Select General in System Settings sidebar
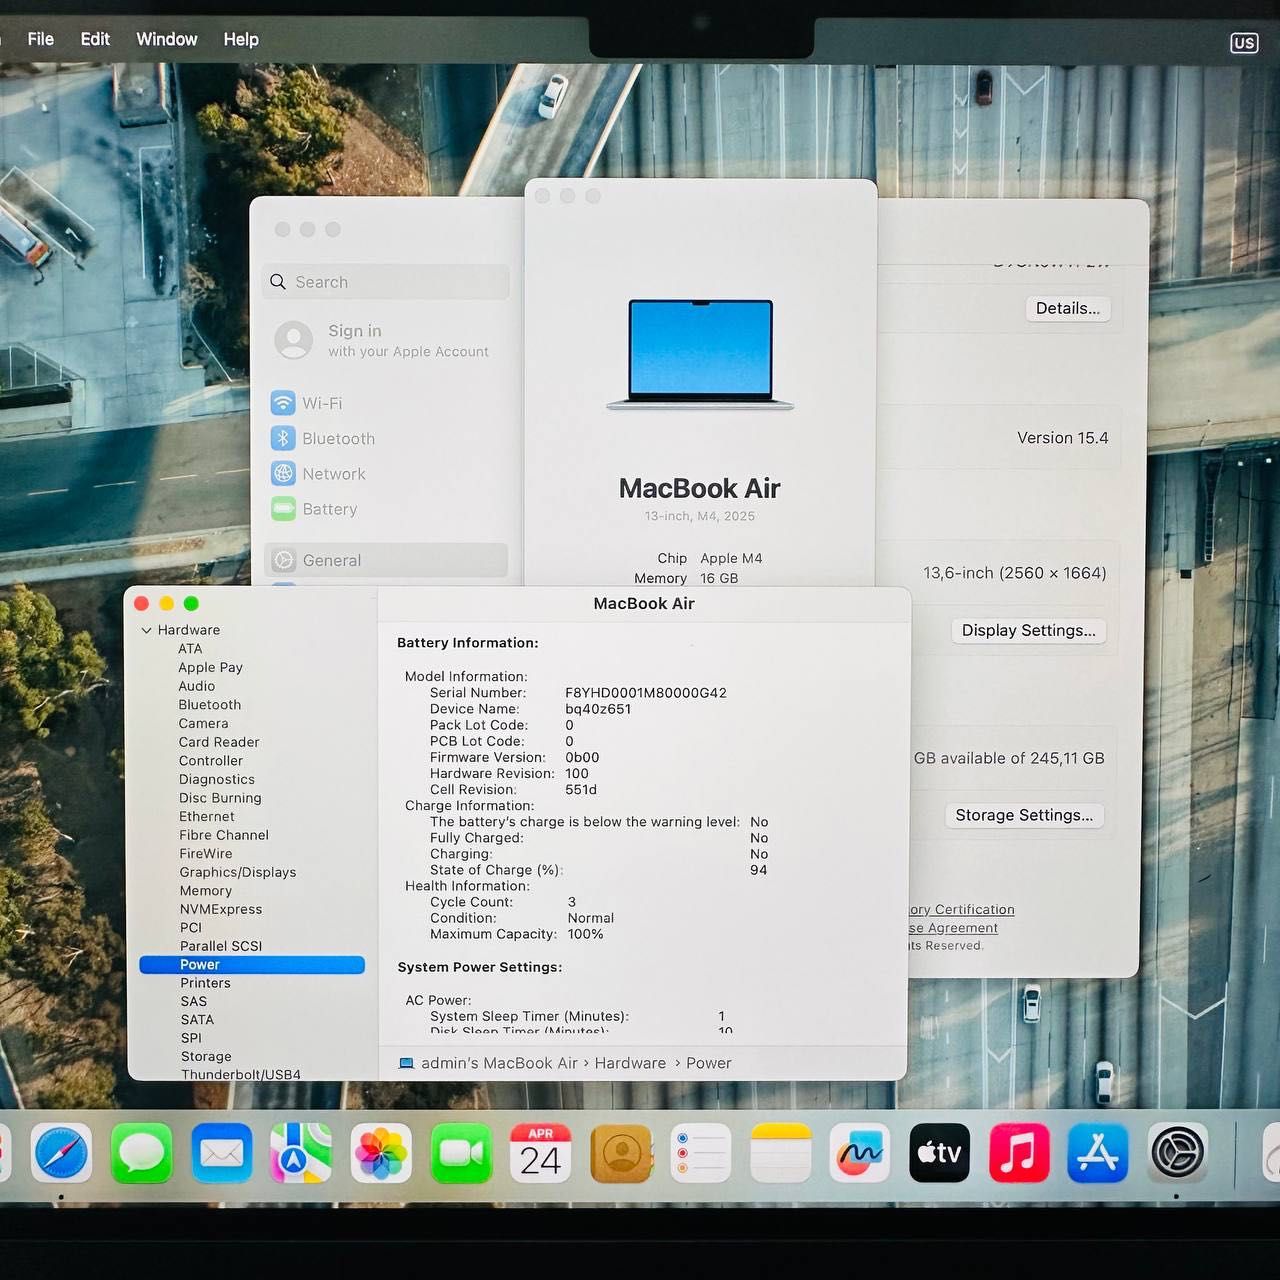 point(387,560)
